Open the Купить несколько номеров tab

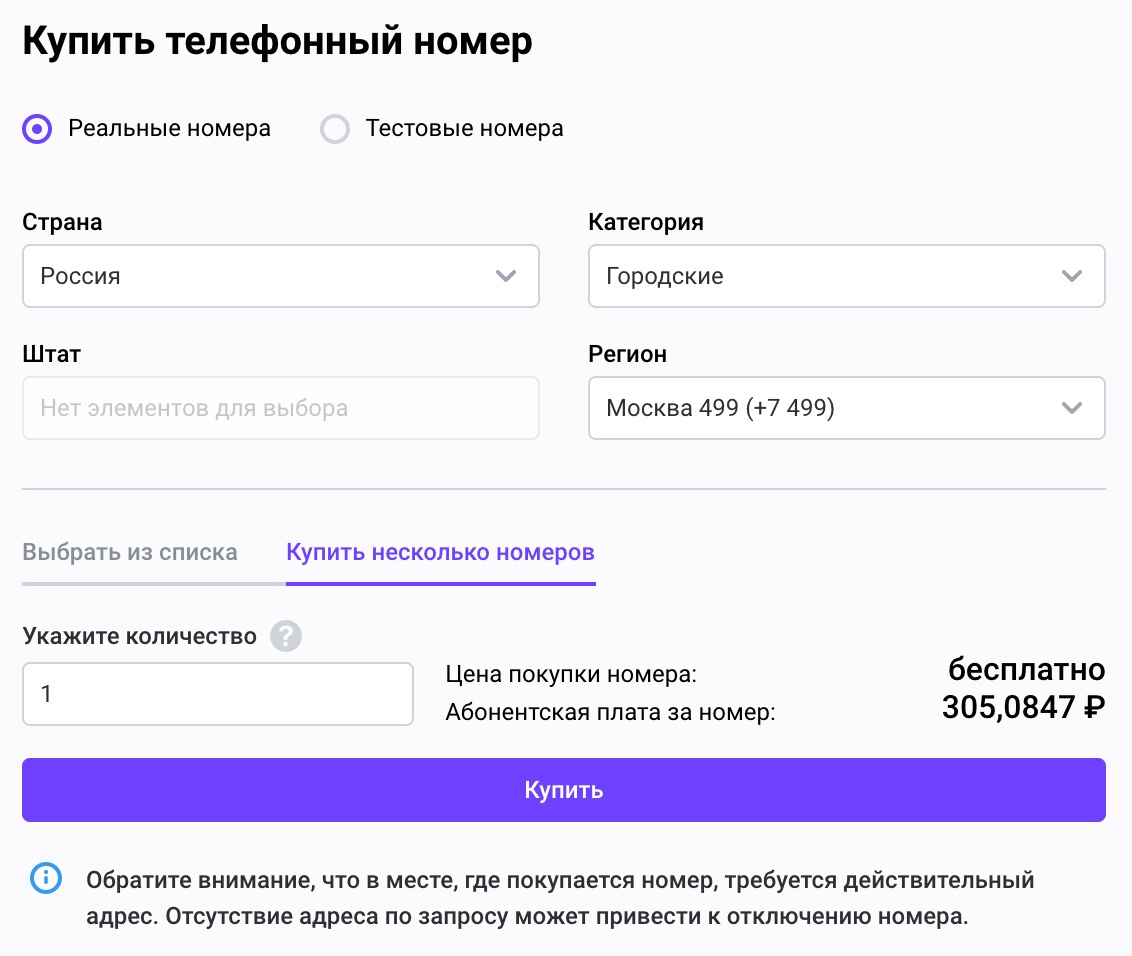440,552
